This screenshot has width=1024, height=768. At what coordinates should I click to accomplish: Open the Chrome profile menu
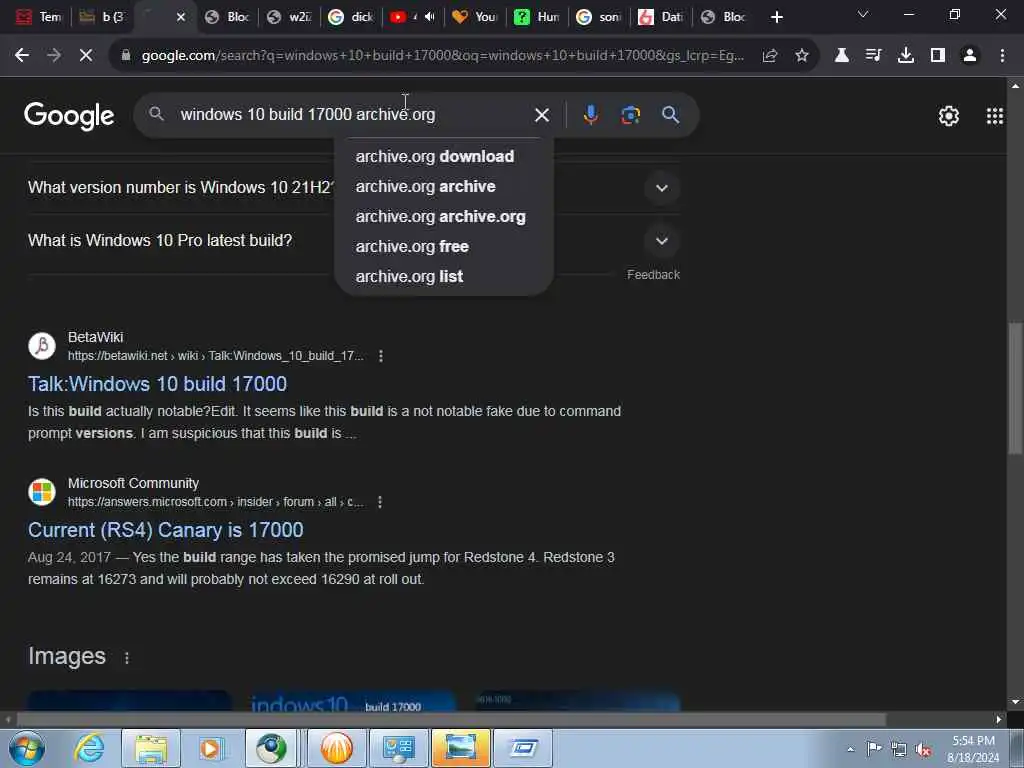(970, 56)
